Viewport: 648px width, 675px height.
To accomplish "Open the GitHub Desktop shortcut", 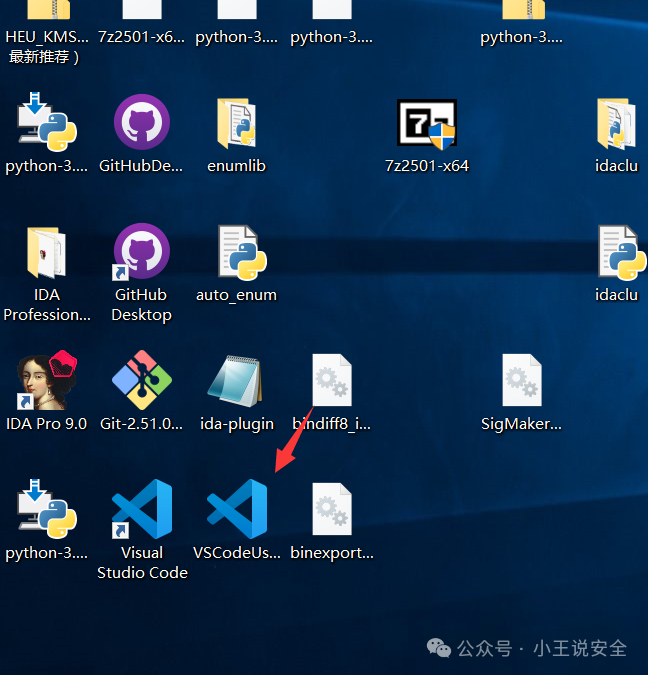I will pyautogui.click(x=142, y=251).
